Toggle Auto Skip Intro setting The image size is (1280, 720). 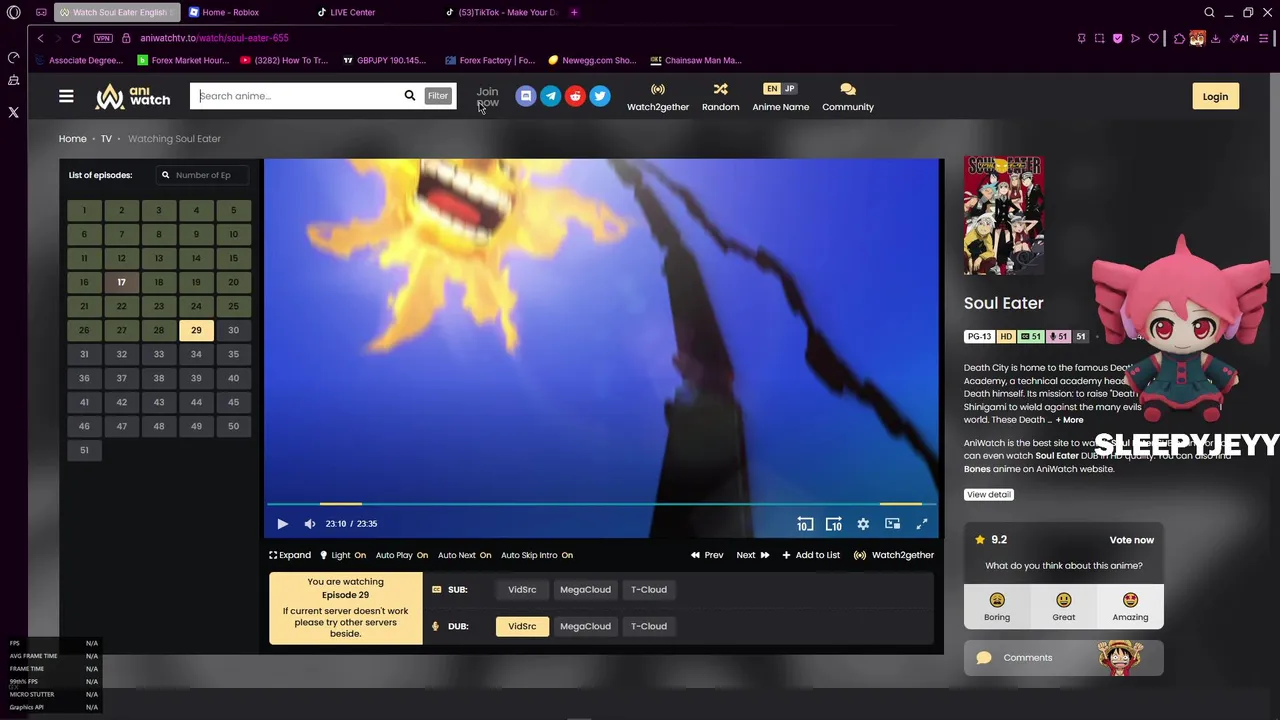[537, 555]
